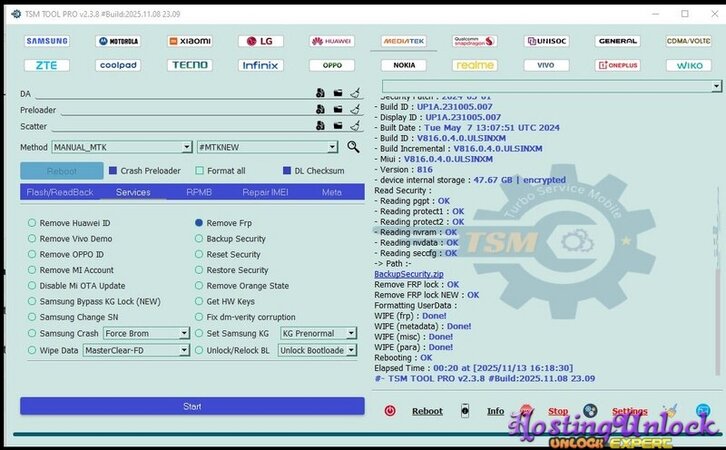Clear the Scatter field with broom icon

click(x=355, y=126)
